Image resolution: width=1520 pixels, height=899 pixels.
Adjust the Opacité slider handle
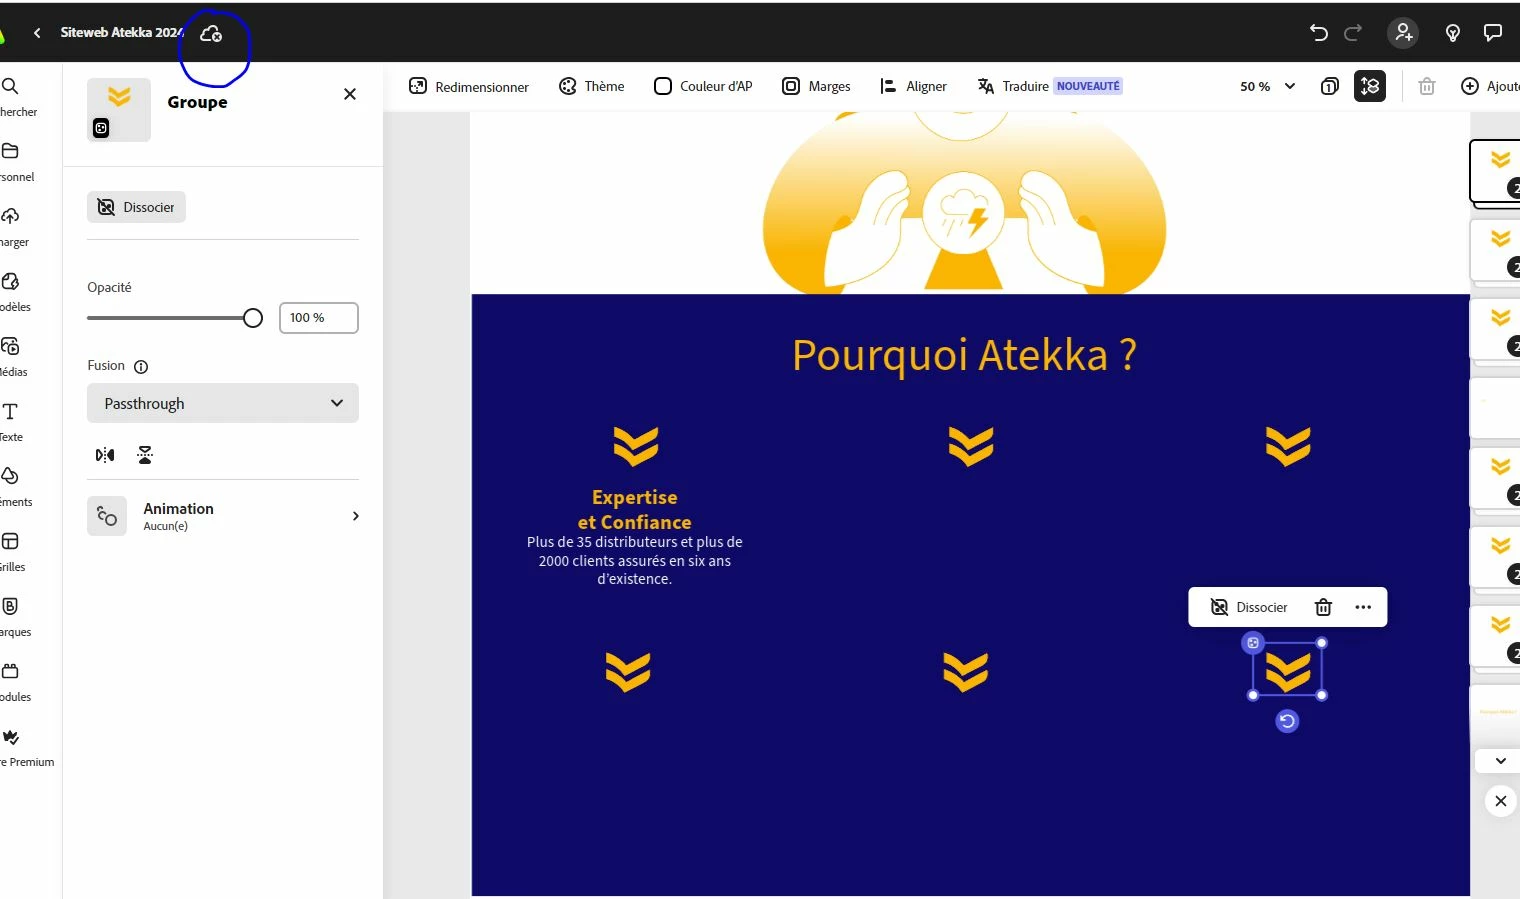click(253, 318)
